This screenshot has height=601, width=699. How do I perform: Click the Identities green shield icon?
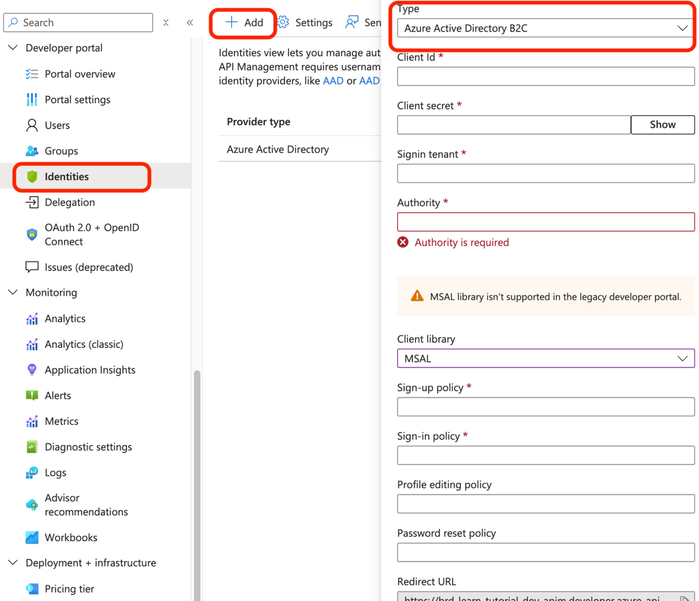32,177
